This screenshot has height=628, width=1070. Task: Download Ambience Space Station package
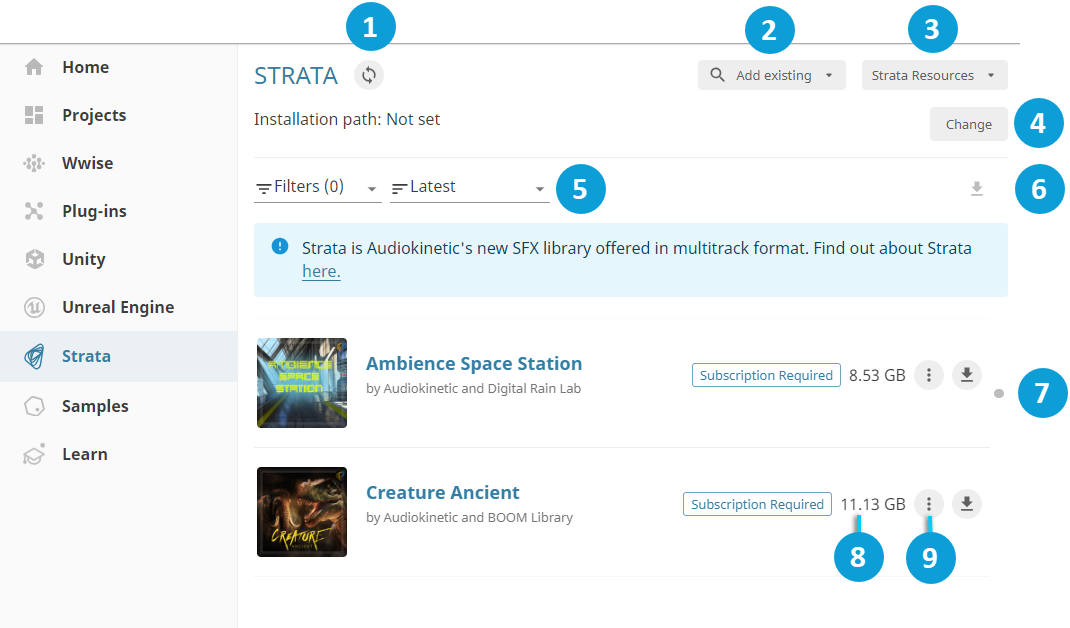[966, 375]
